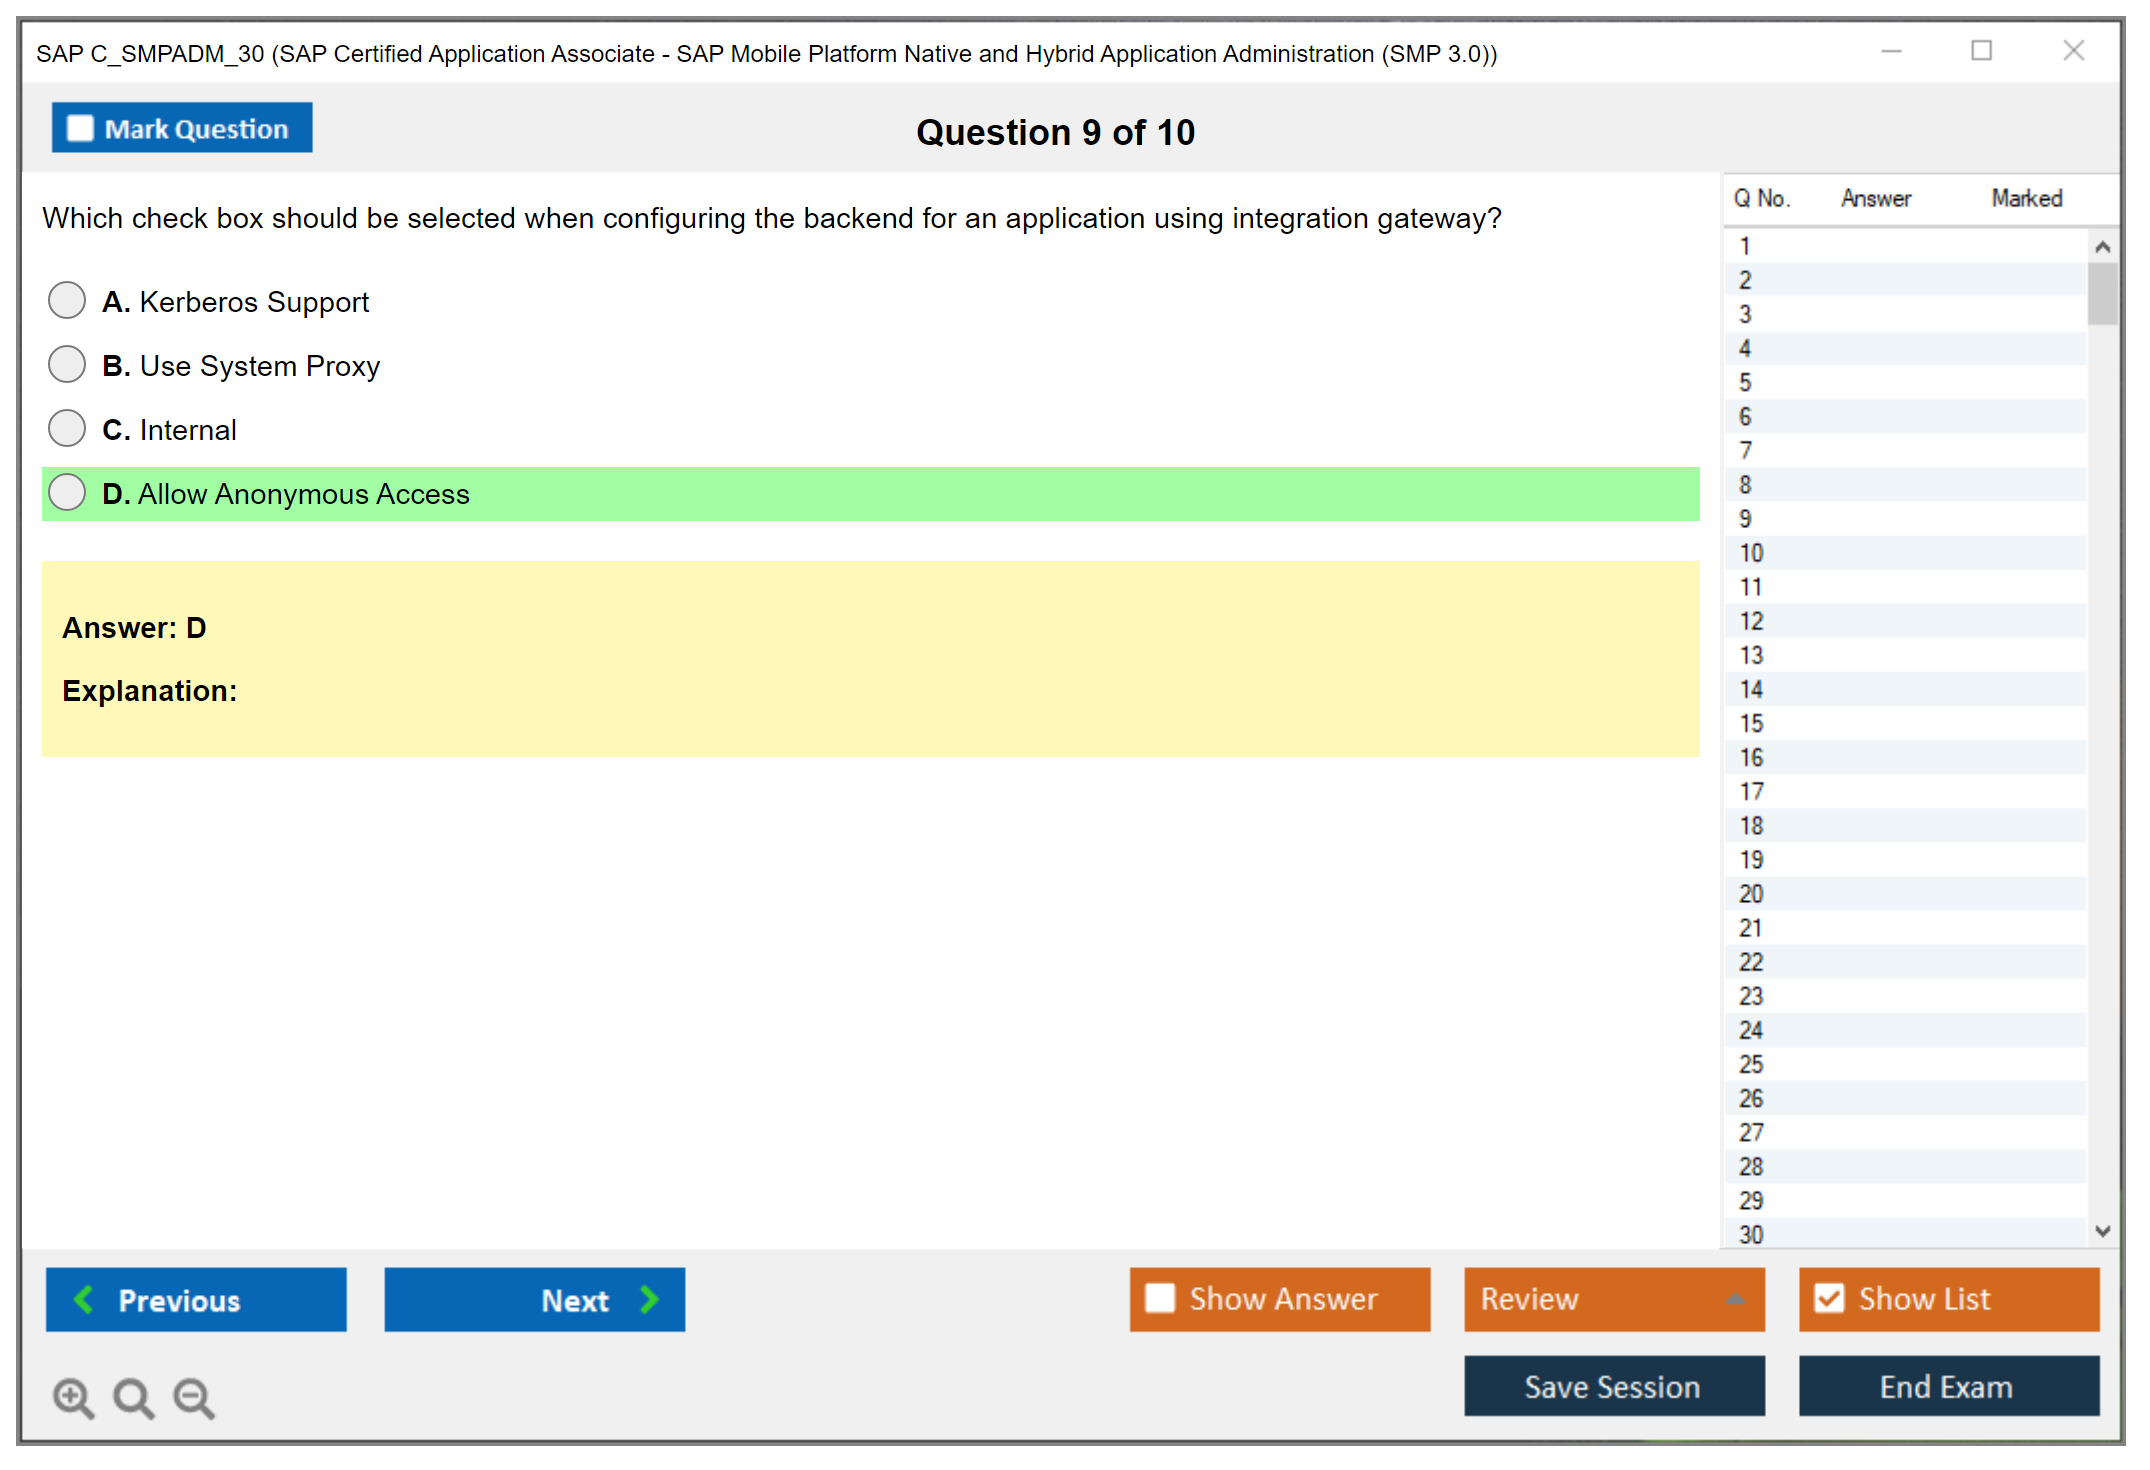
Task: Click the green left arrow on Previous
Action: click(84, 1299)
